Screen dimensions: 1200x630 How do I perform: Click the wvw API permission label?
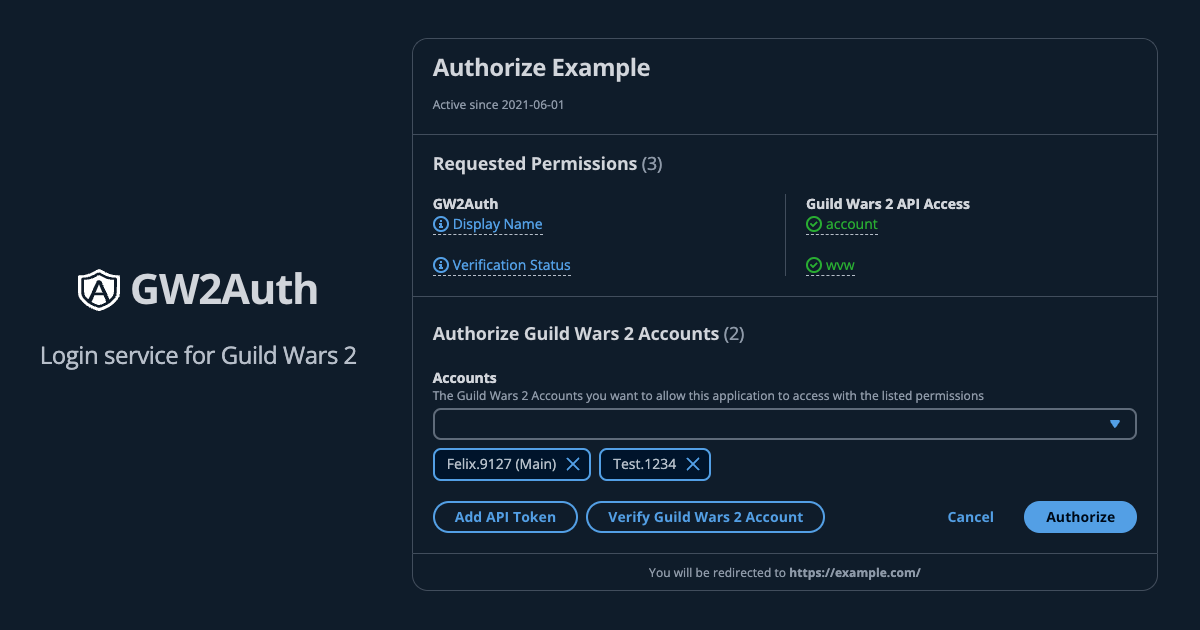(840, 266)
